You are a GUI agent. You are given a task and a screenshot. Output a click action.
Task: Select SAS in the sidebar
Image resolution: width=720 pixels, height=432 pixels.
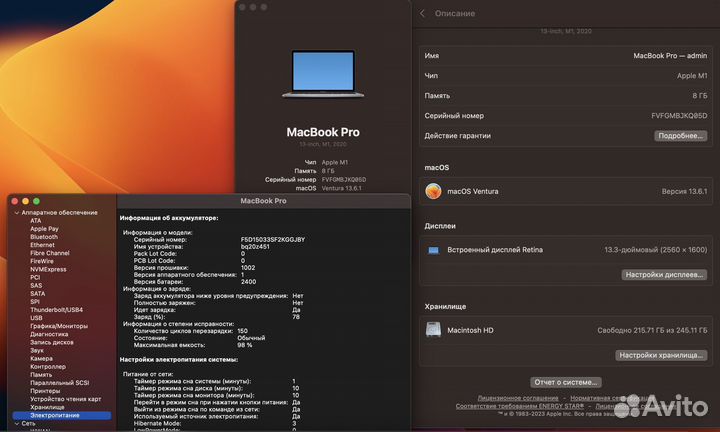coord(36,286)
